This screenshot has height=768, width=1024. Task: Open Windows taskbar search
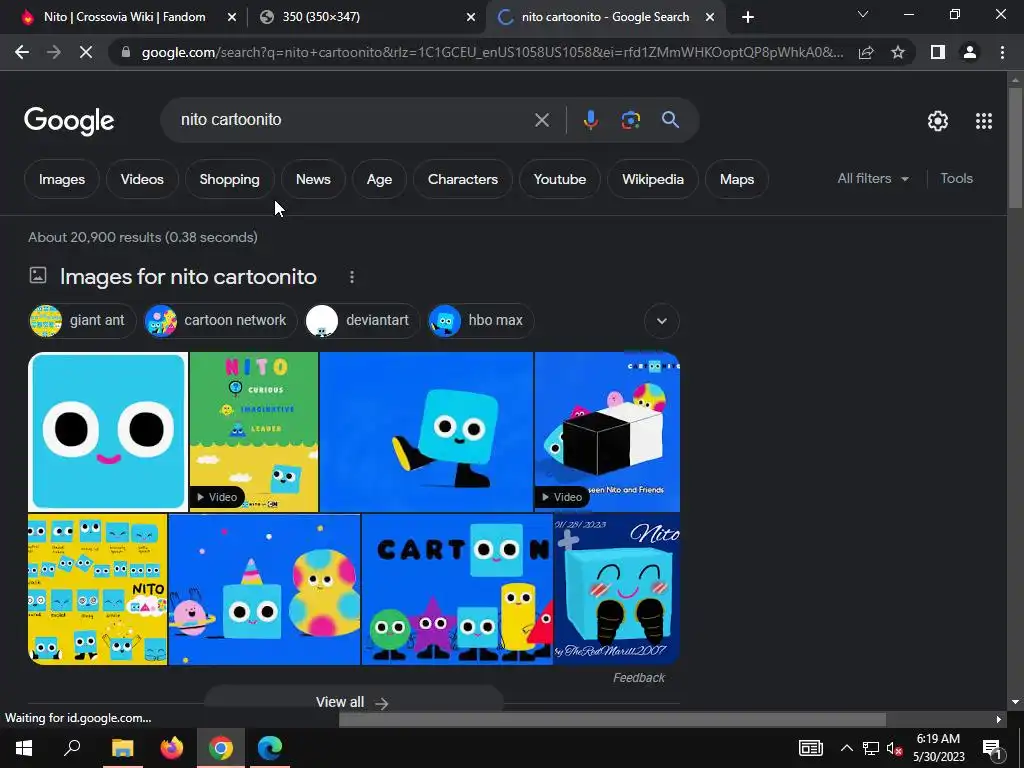[x=72, y=748]
